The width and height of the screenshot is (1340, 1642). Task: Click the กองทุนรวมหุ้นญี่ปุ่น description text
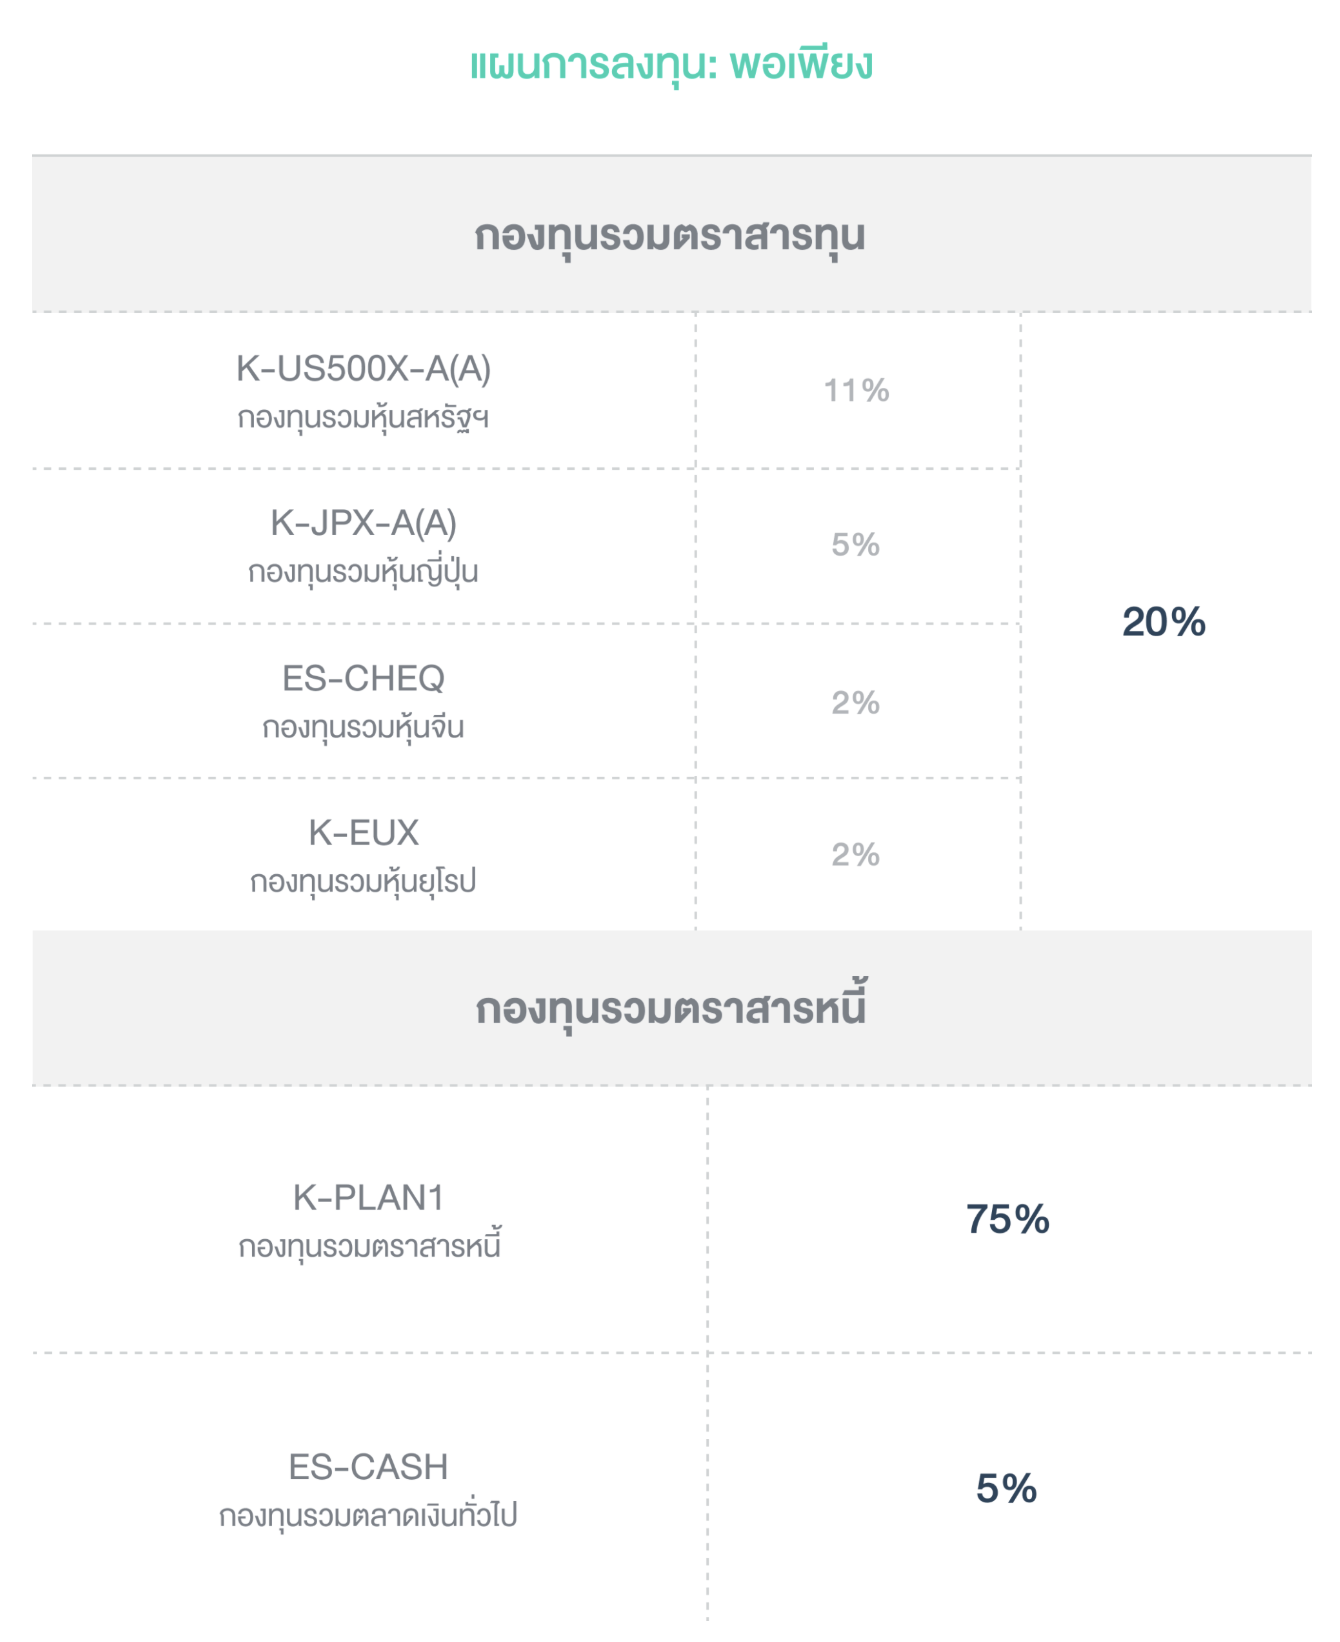click(363, 573)
